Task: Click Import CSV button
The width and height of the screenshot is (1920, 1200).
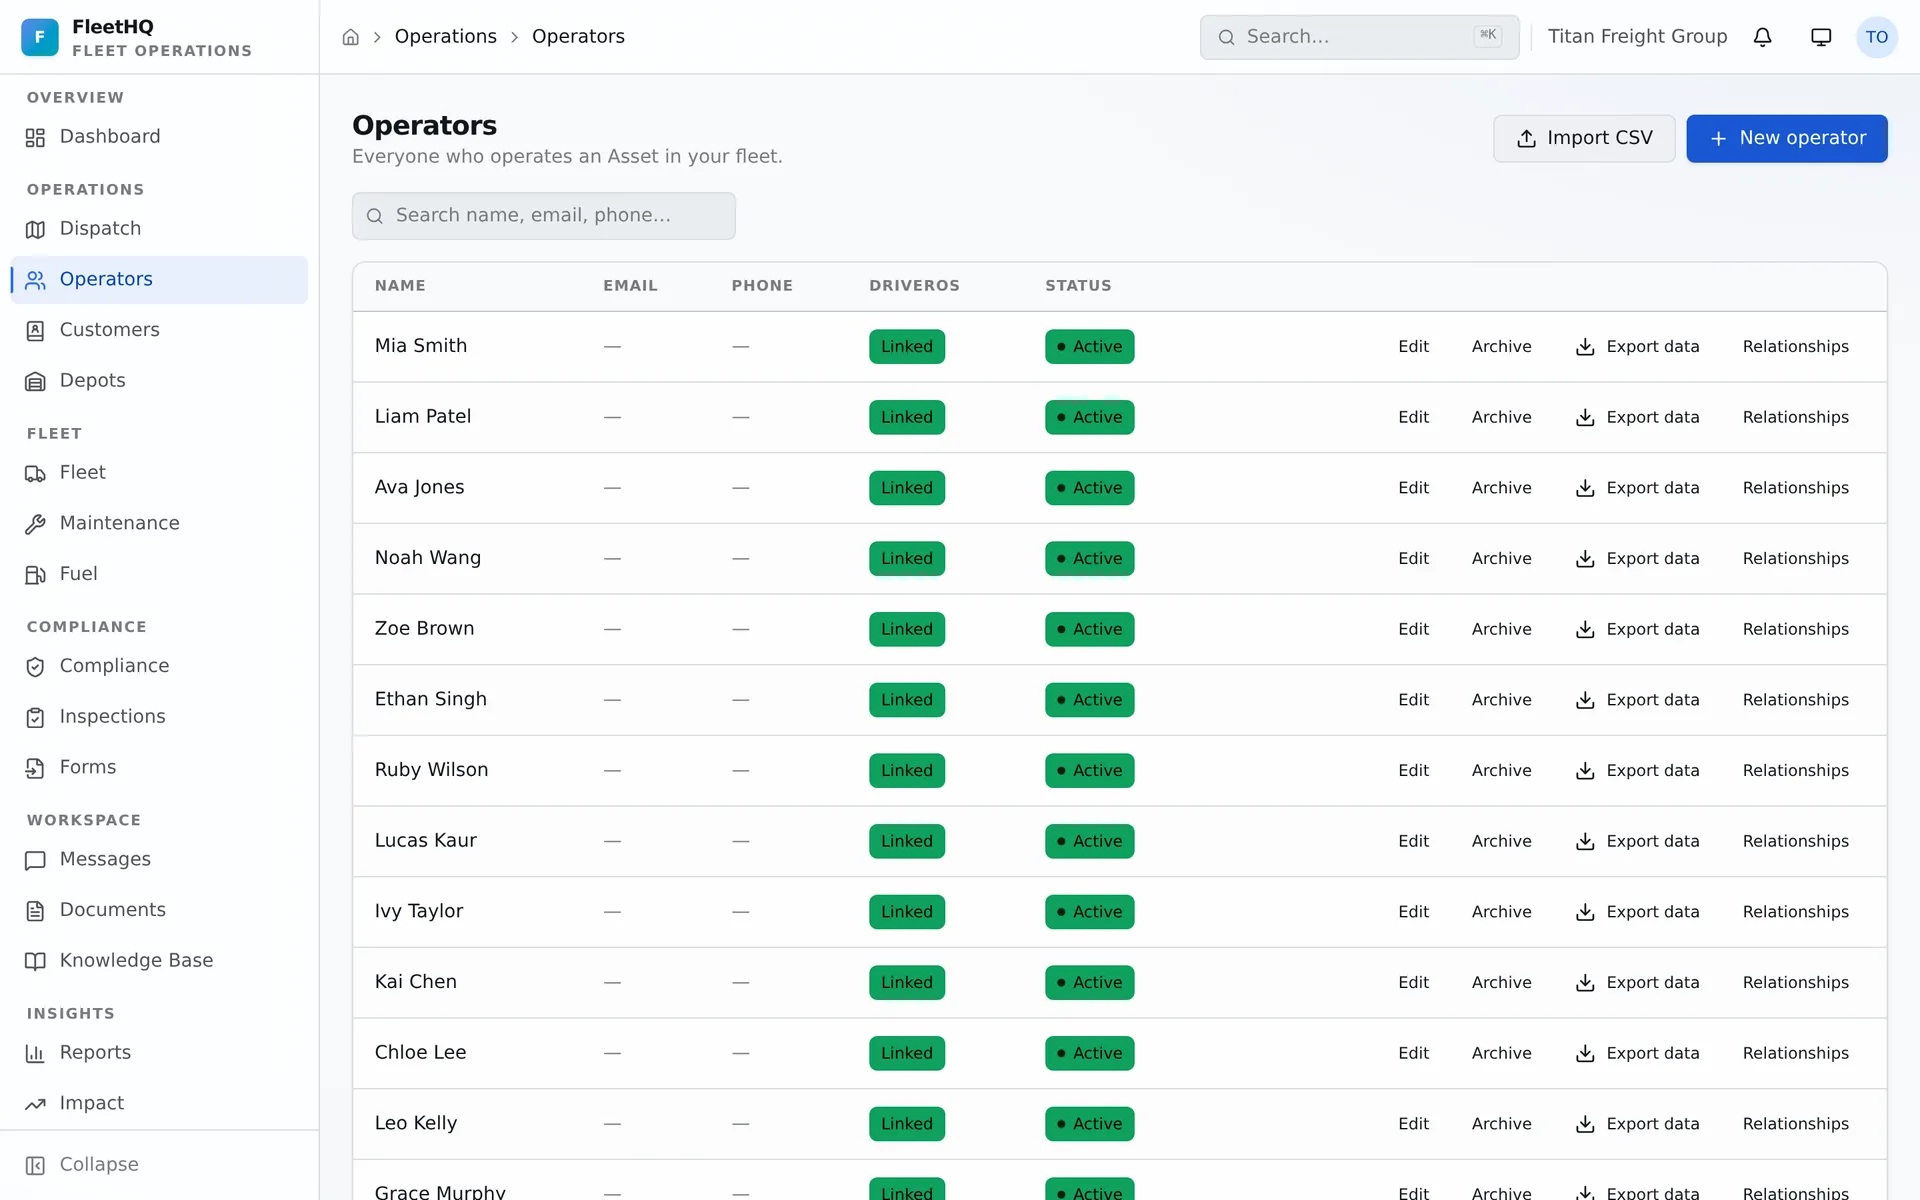Action: point(1584,138)
